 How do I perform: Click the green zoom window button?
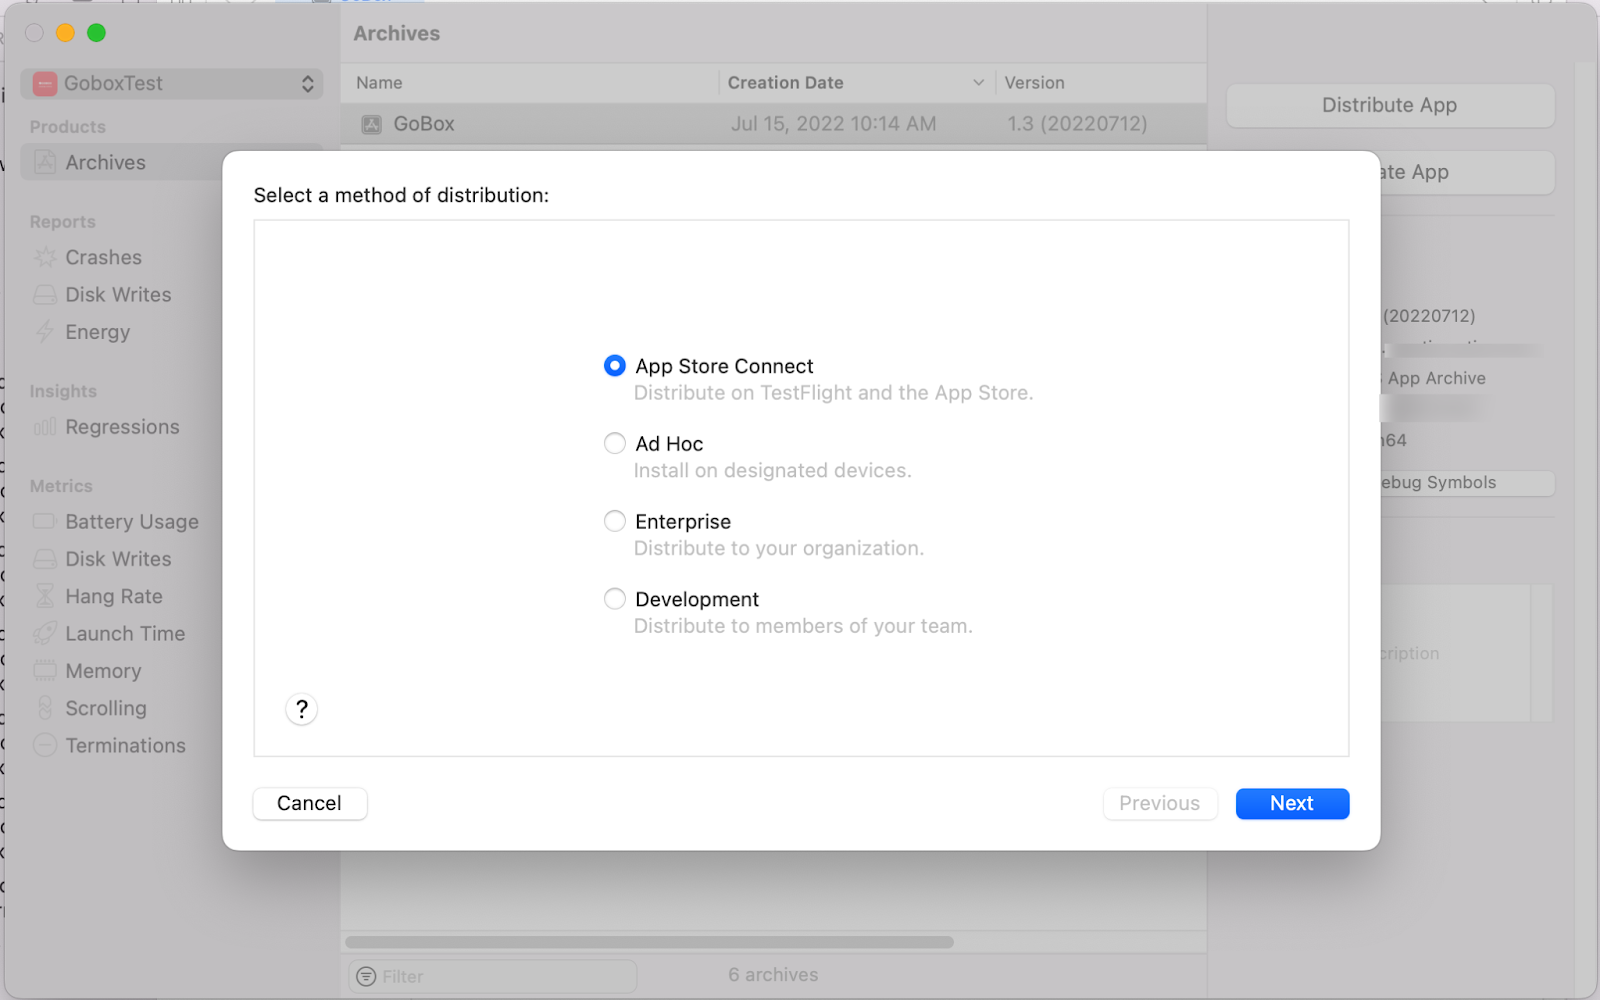[x=96, y=33]
